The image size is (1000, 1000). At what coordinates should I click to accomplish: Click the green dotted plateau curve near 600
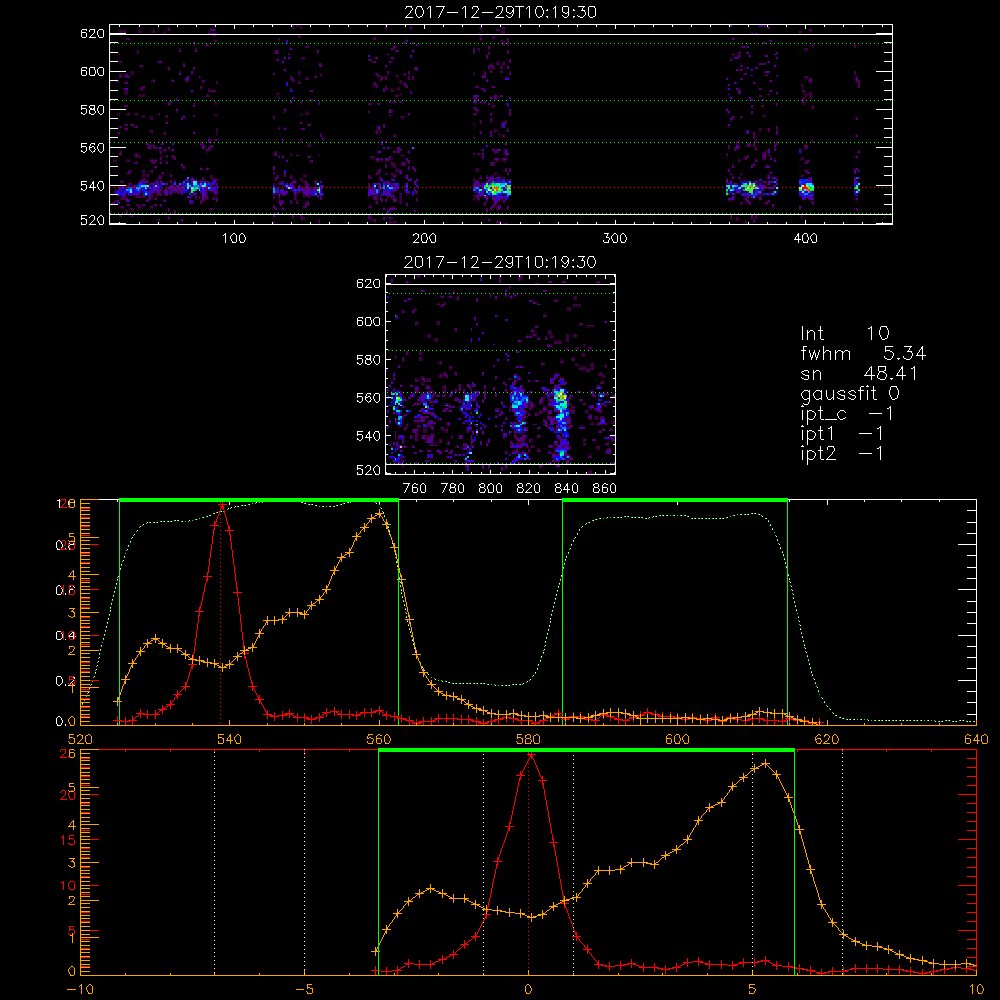[x=676, y=516]
